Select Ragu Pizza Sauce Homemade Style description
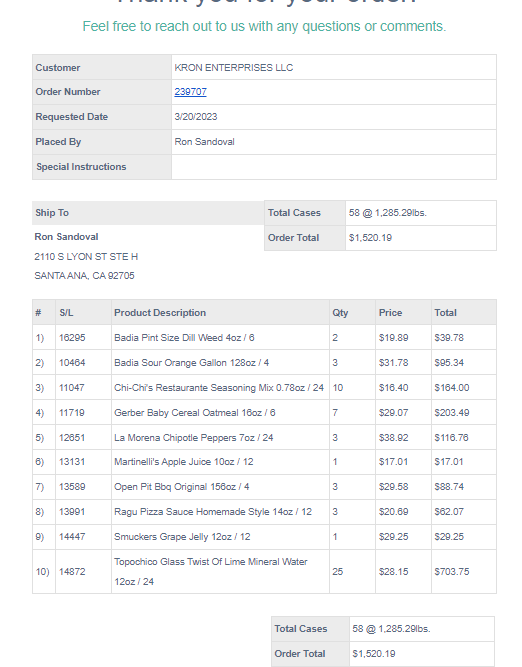Screen dimensions: 522x667 [213, 512]
